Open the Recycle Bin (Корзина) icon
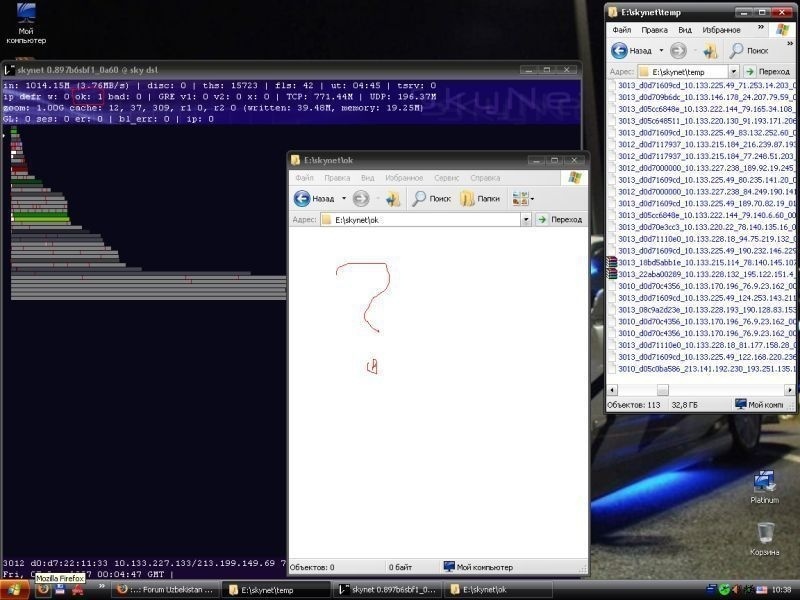Image resolution: width=800 pixels, height=600 pixels. pos(765,534)
